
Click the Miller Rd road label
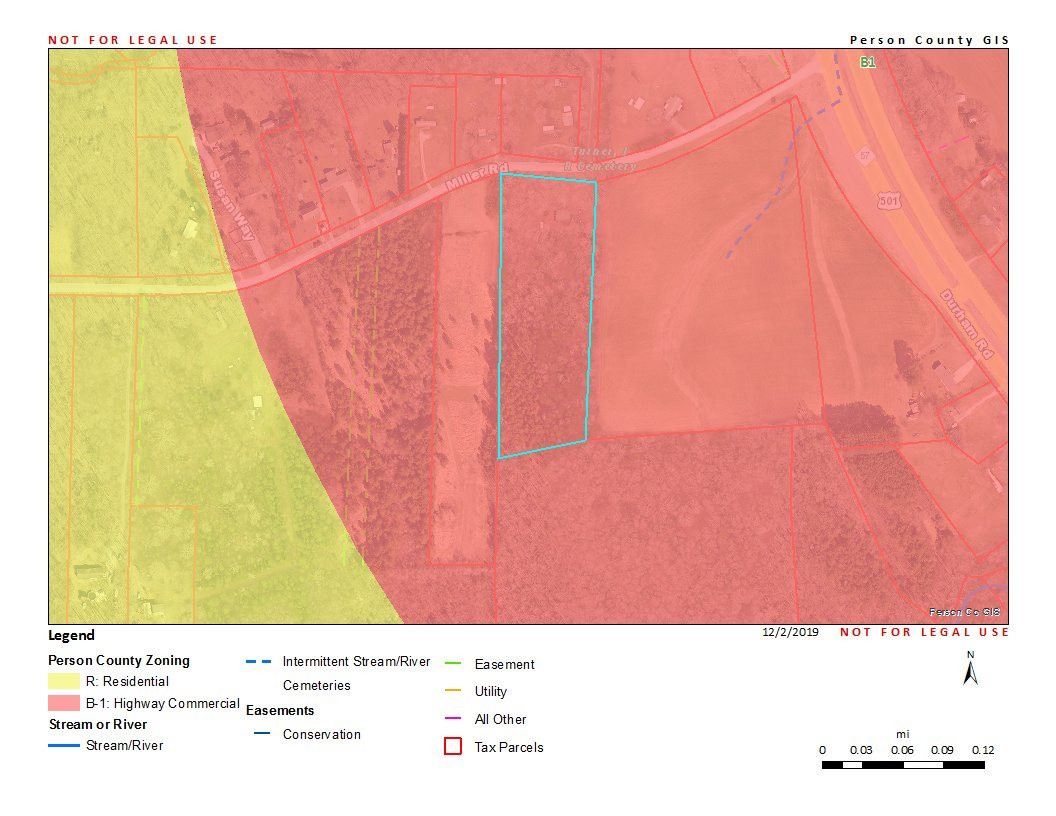click(x=472, y=176)
